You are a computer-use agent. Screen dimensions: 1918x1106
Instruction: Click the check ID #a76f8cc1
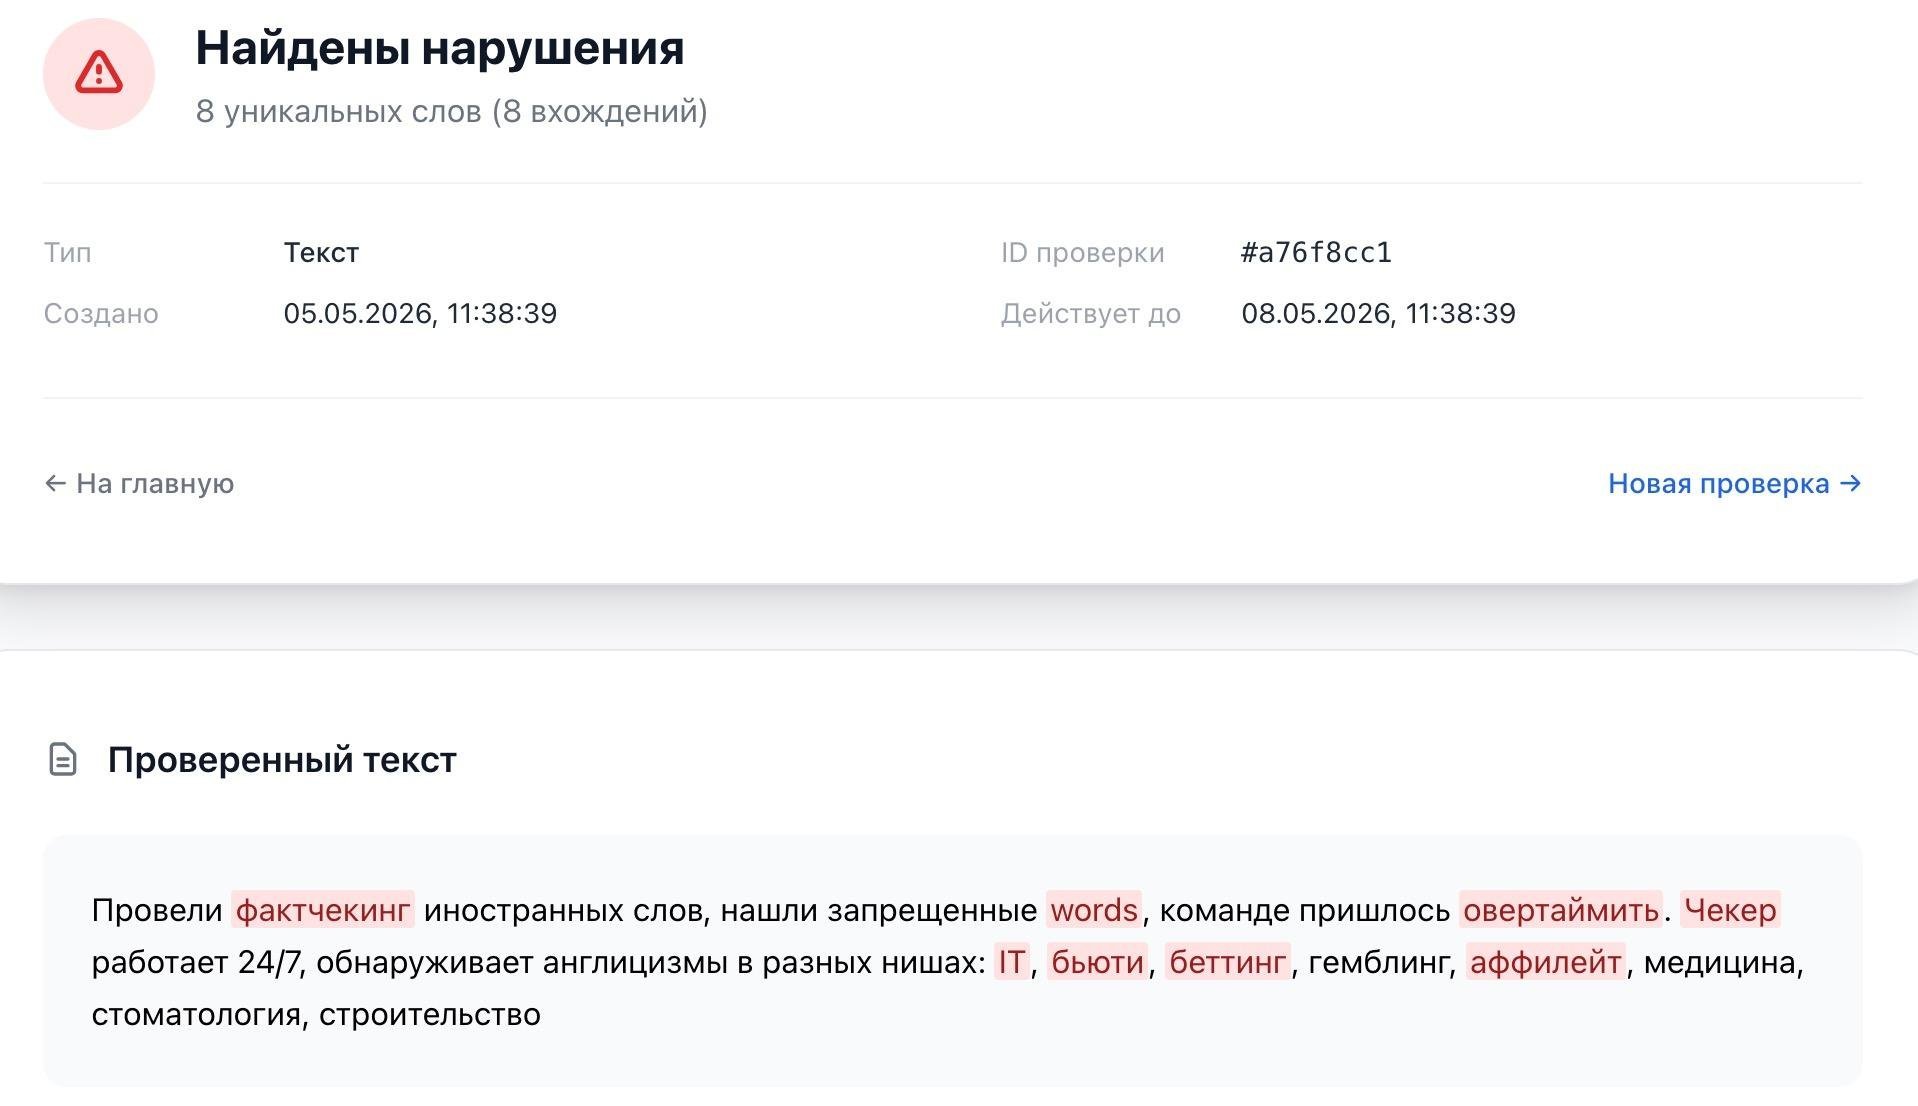pyautogui.click(x=1316, y=252)
